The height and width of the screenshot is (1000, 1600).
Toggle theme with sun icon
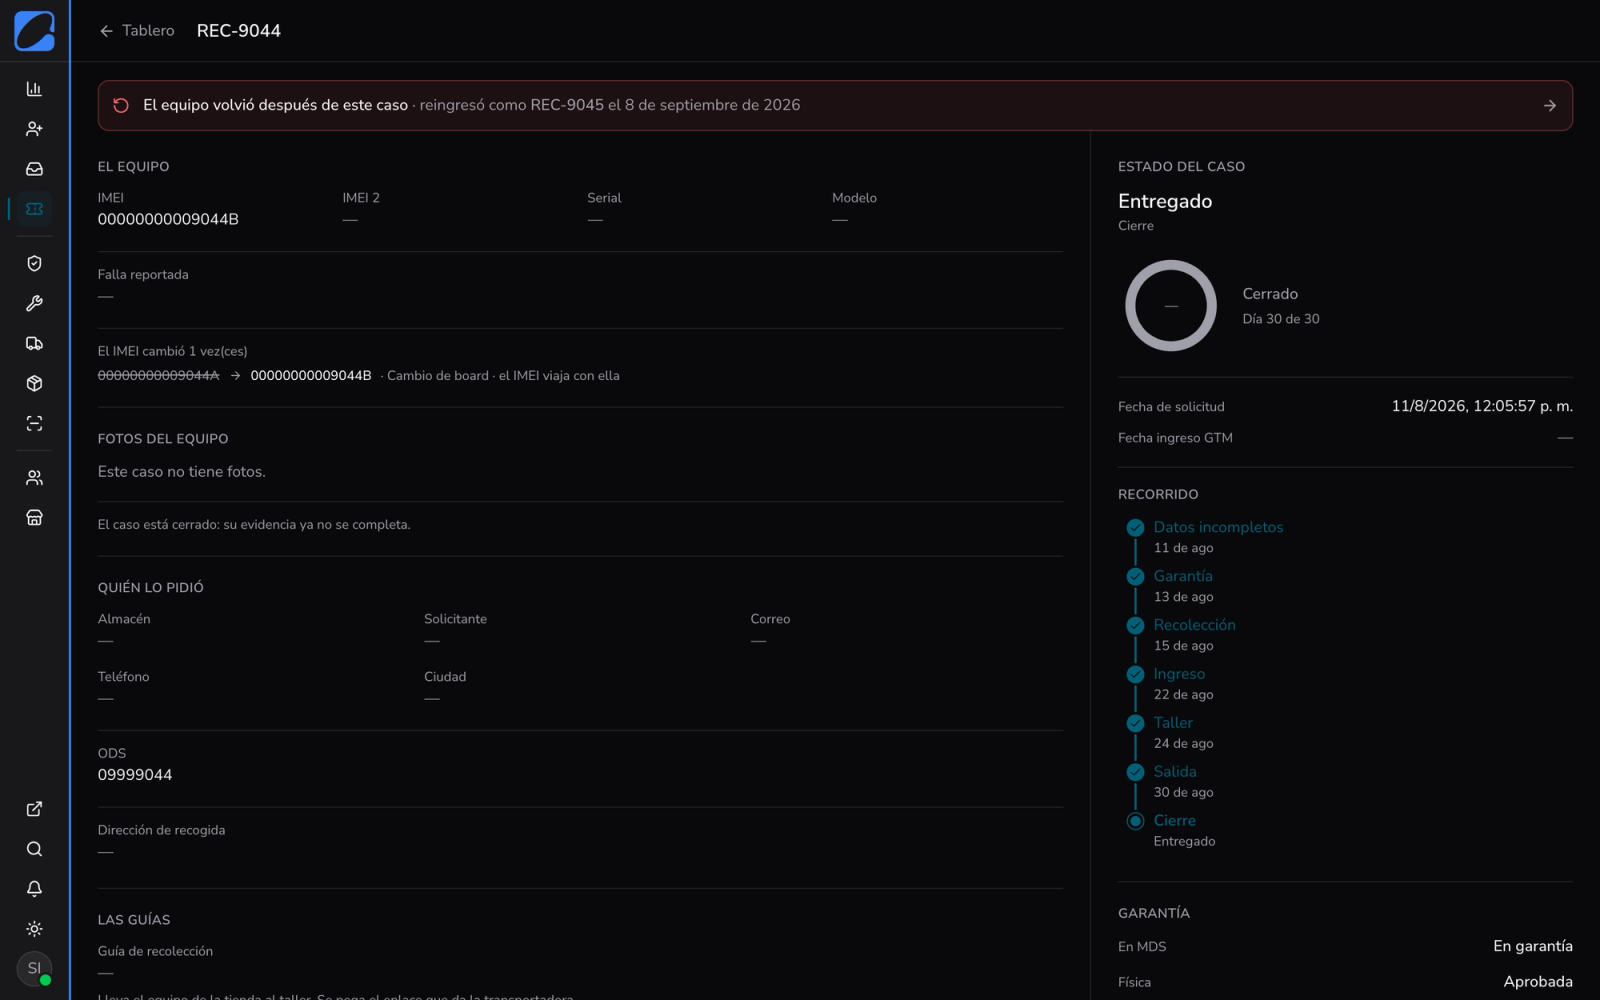click(x=34, y=929)
